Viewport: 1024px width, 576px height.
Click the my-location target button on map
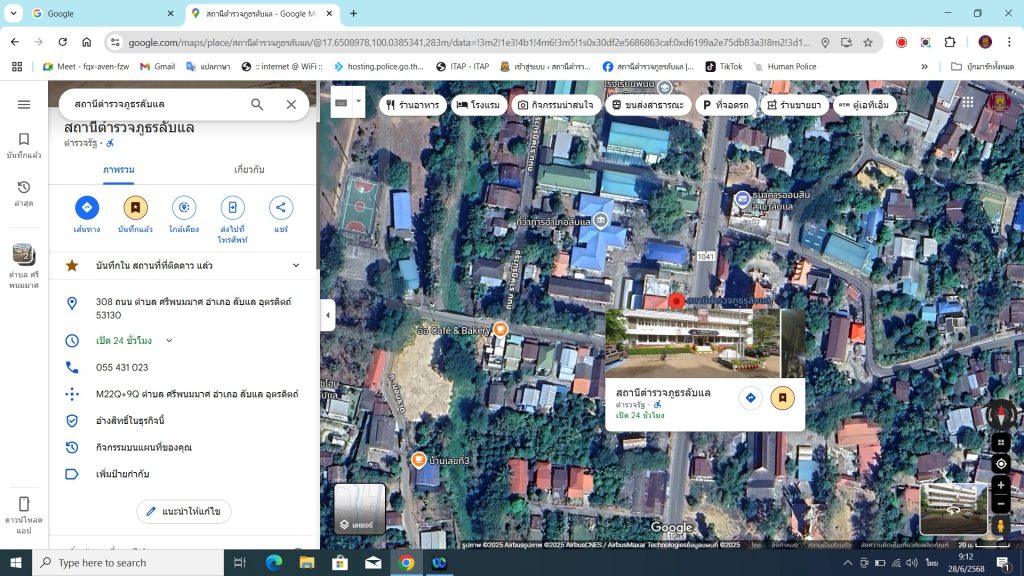(x=1001, y=463)
